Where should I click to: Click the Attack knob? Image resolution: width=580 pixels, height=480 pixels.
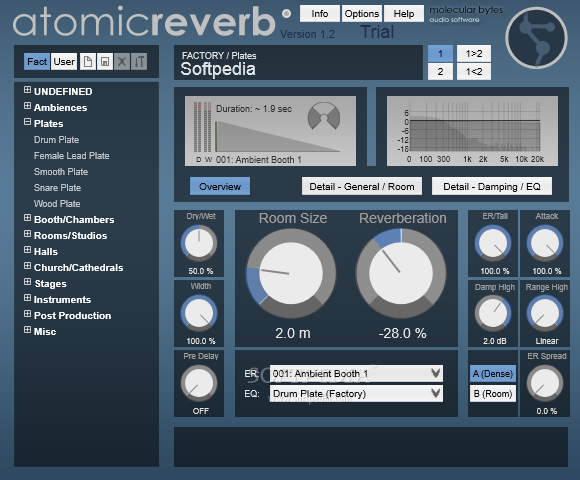(545, 243)
